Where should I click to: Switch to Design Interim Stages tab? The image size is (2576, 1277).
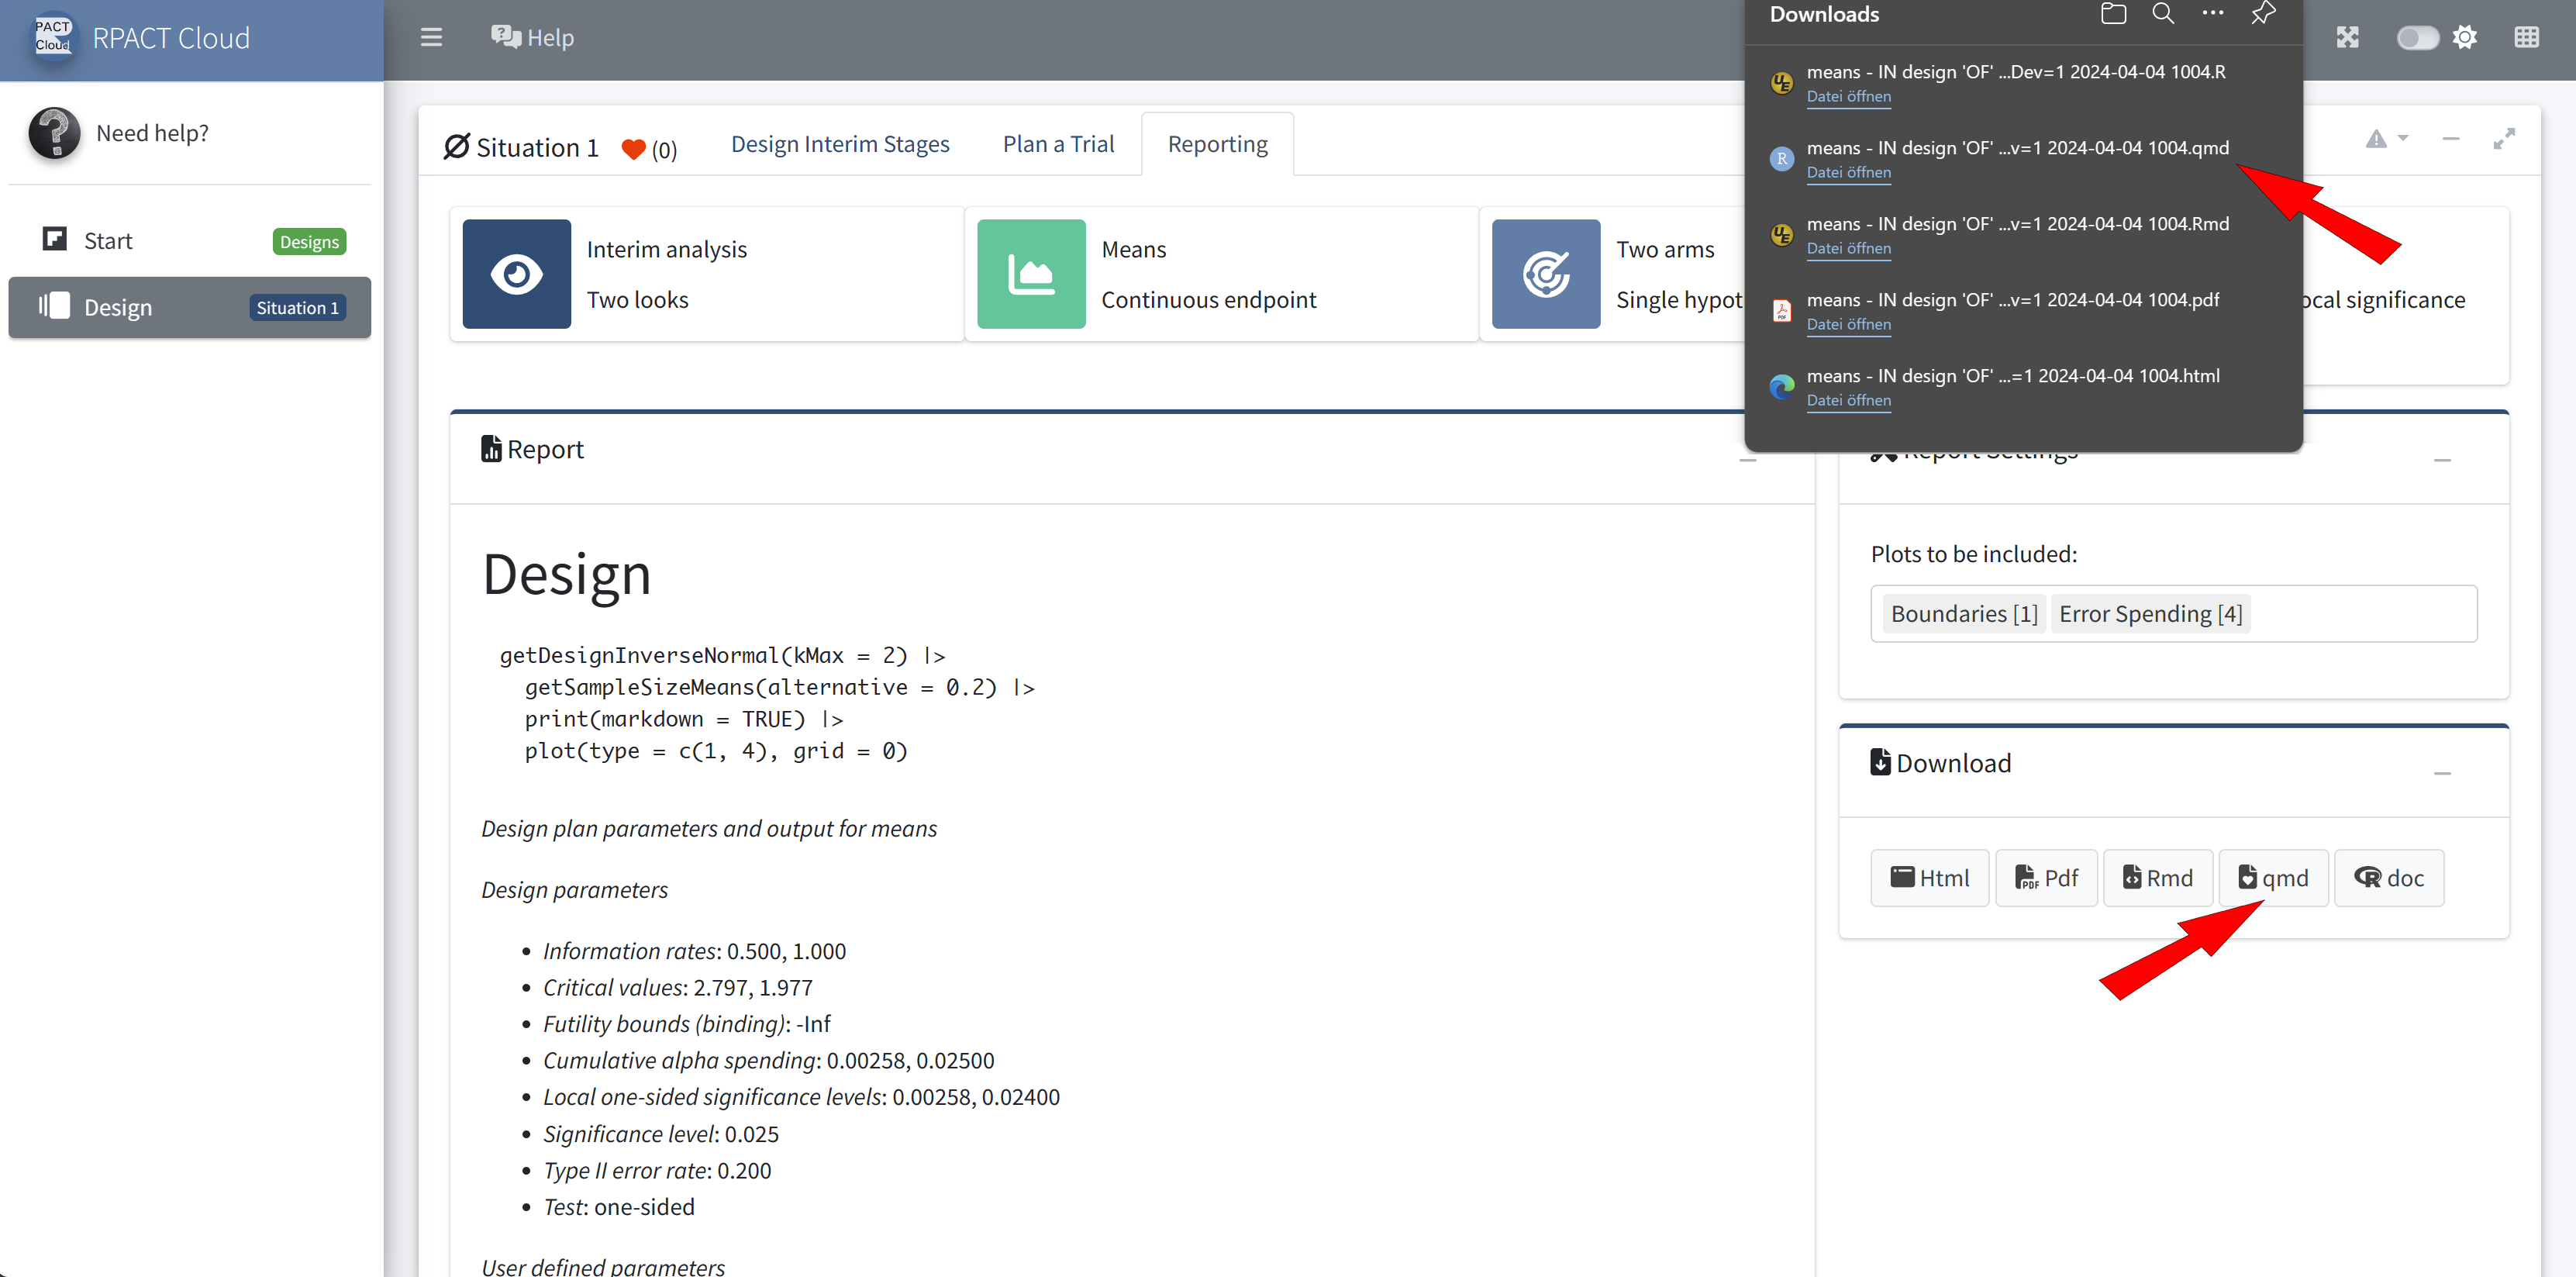click(840, 145)
